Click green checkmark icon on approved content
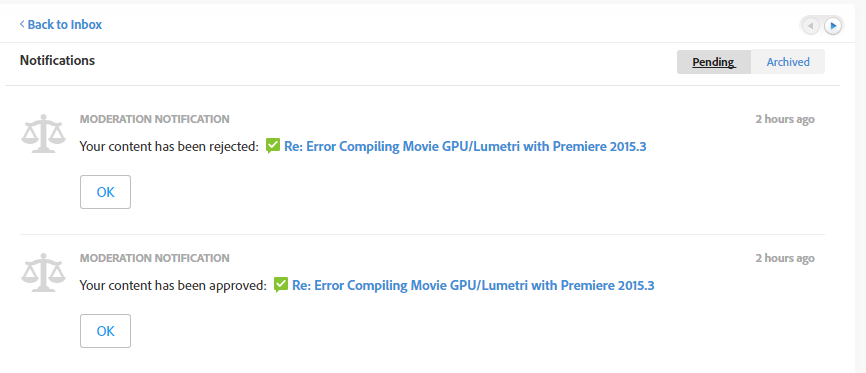Viewport: 866px width, 373px height. pyautogui.click(x=281, y=285)
